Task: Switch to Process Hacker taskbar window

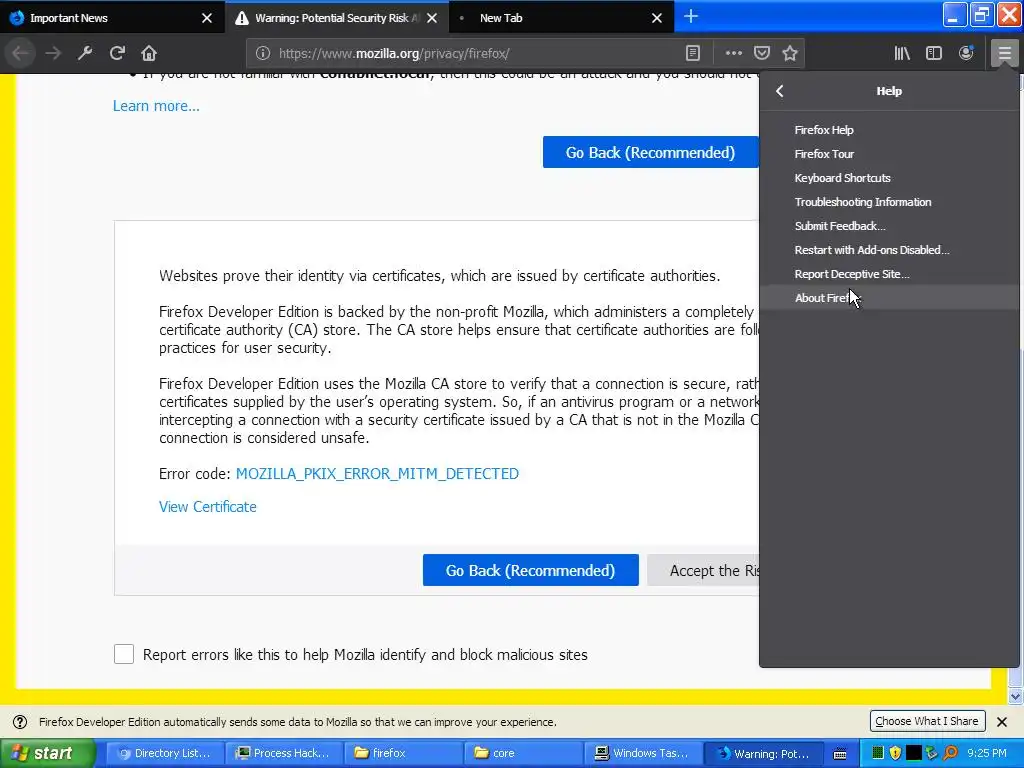Action: coord(285,753)
